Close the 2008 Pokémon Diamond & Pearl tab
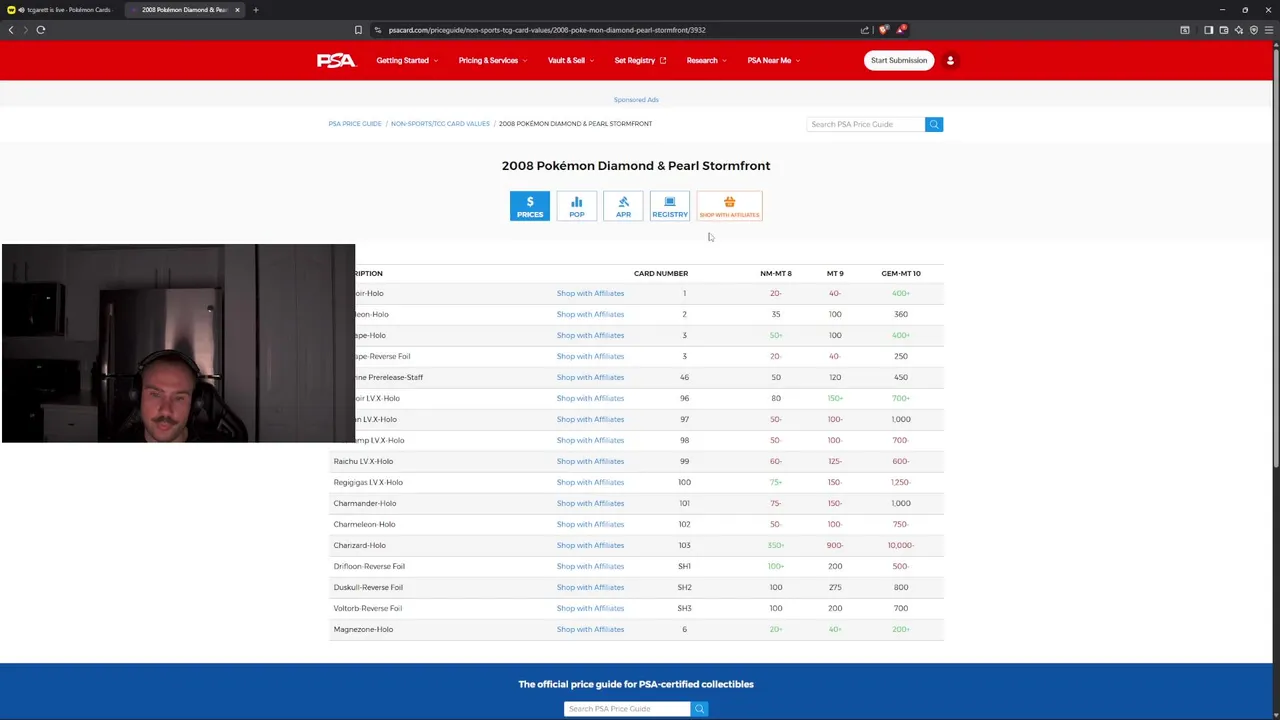The image size is (1280, 720). 237,10
